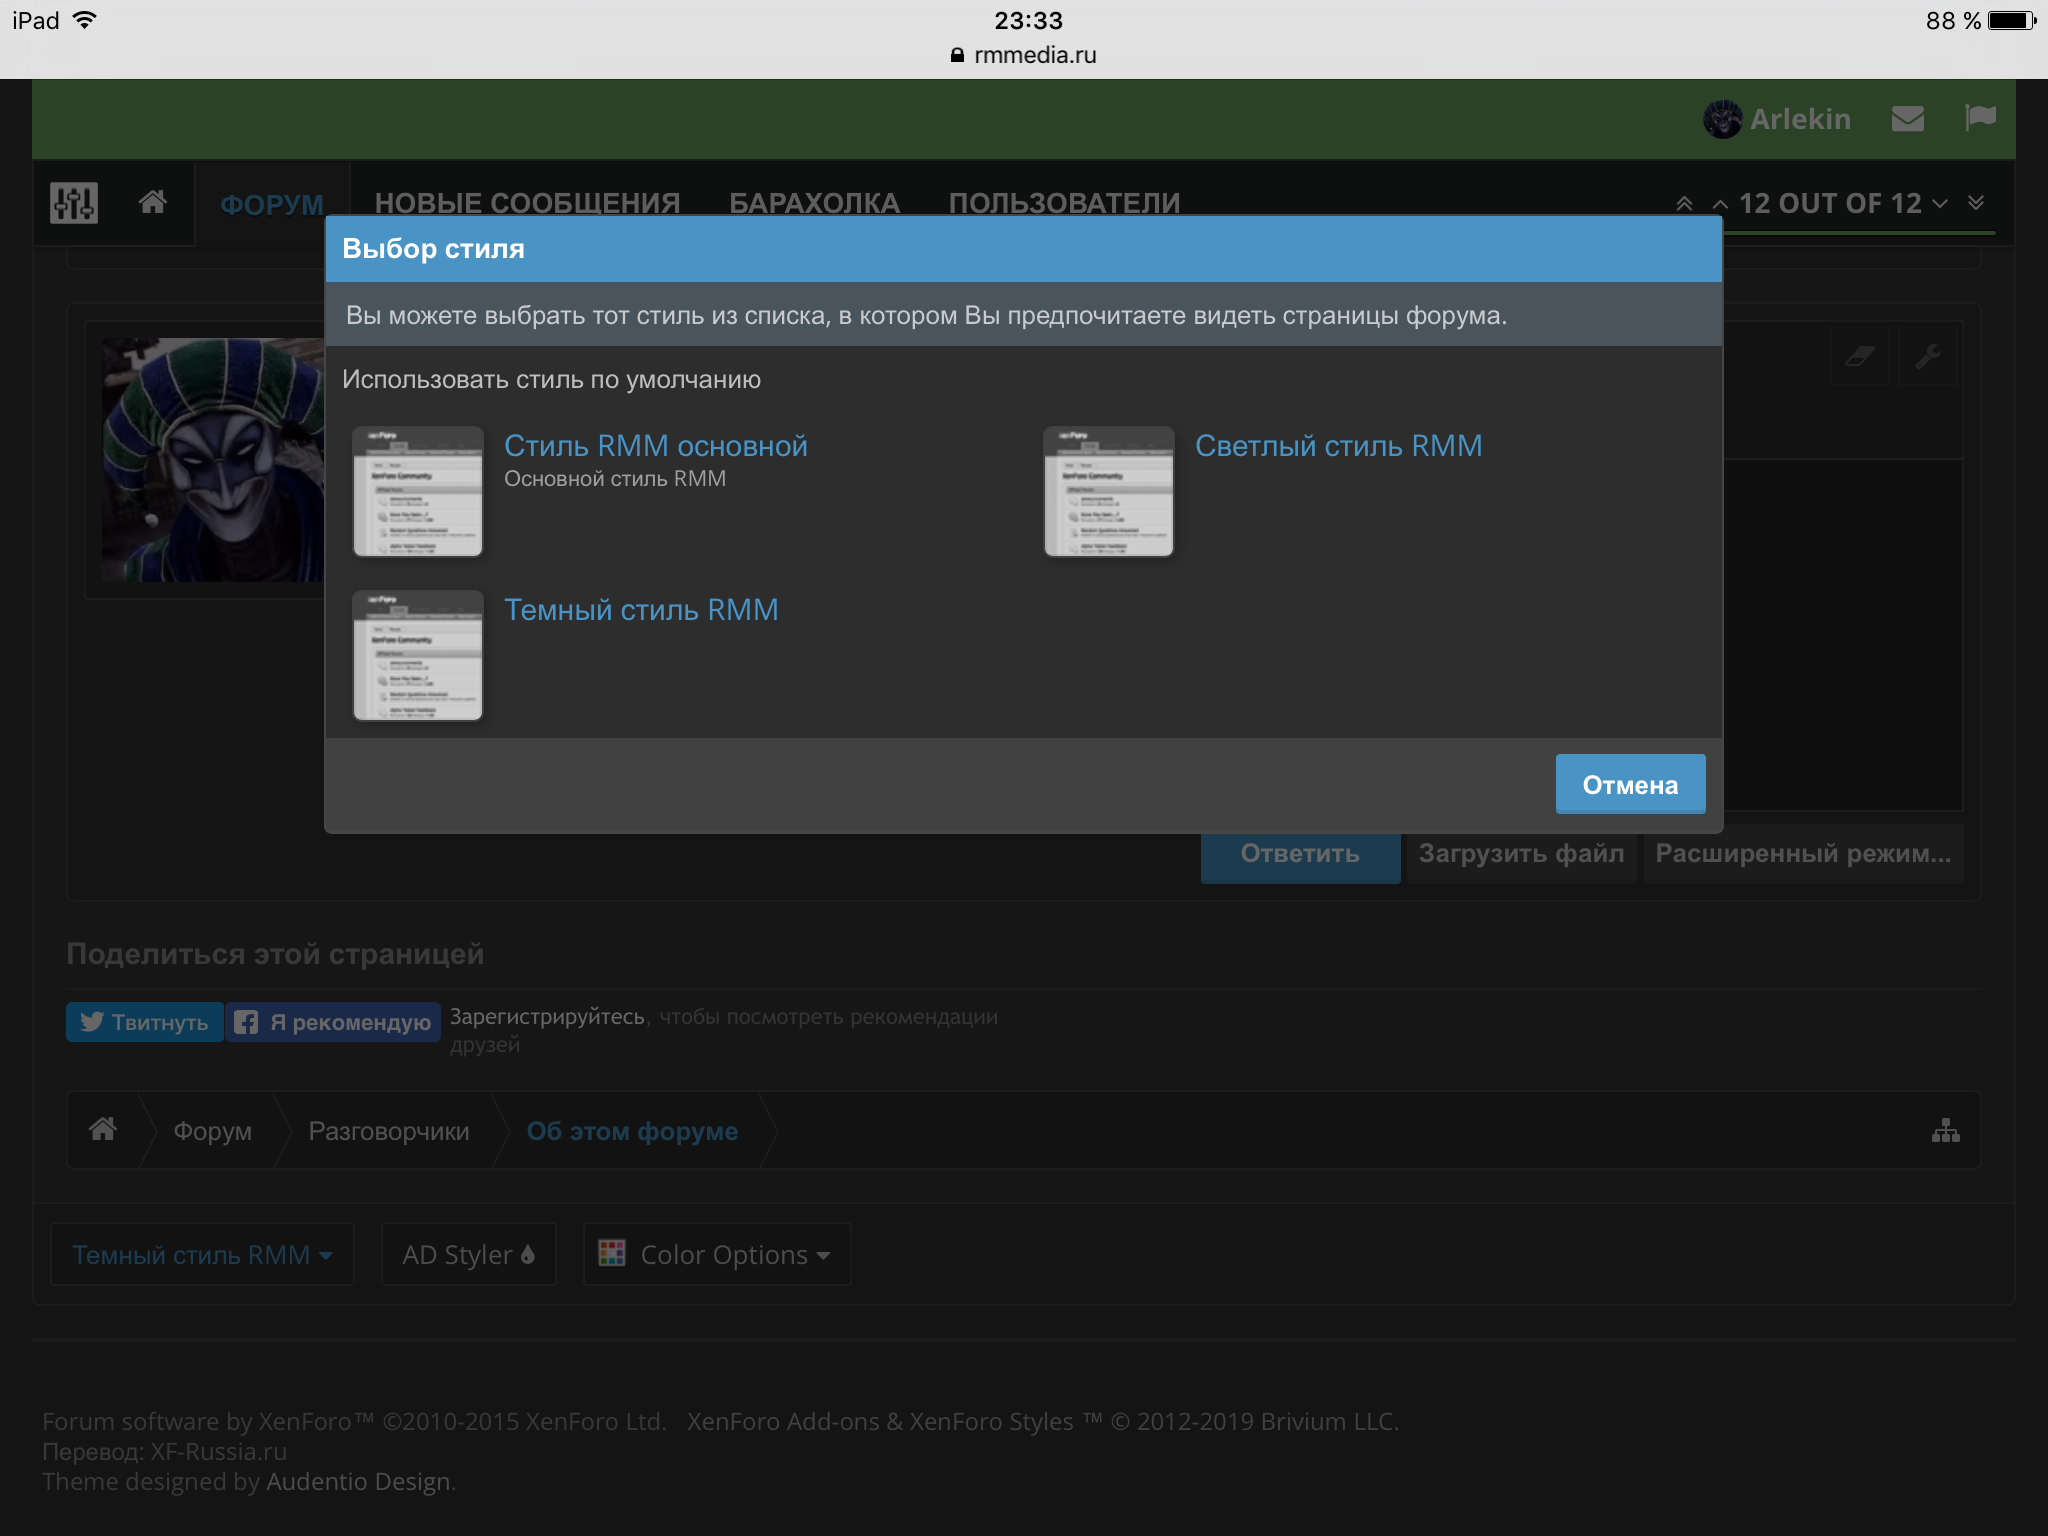This screenshot has width=2048, height=1536.
Task: Click the breadcrumb home icon
Action: pos(103,1130)
